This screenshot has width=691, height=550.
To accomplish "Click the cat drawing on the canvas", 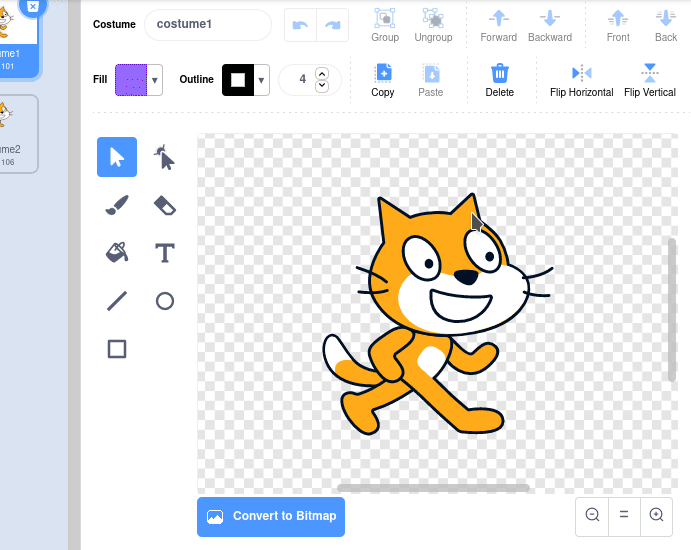I will (x=436, y=314).
